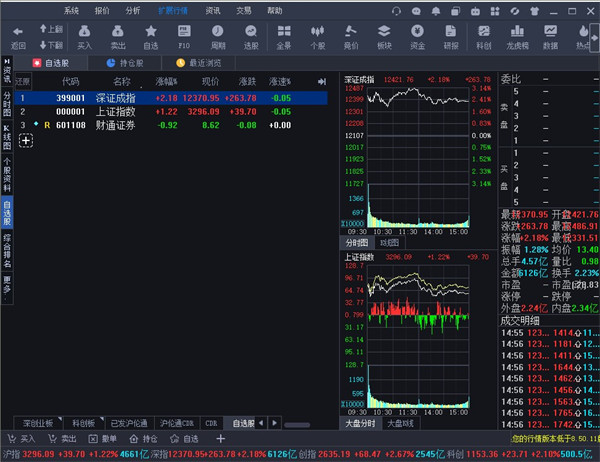Viewport: 600px width, 462px height.
Task: Switch to 持仓股 tab
Action: point(125,63)
